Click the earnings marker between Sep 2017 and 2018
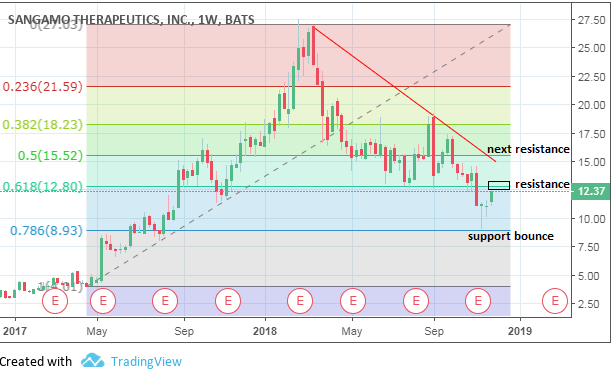The image size is (611, 376). click(x=228, y=301)
